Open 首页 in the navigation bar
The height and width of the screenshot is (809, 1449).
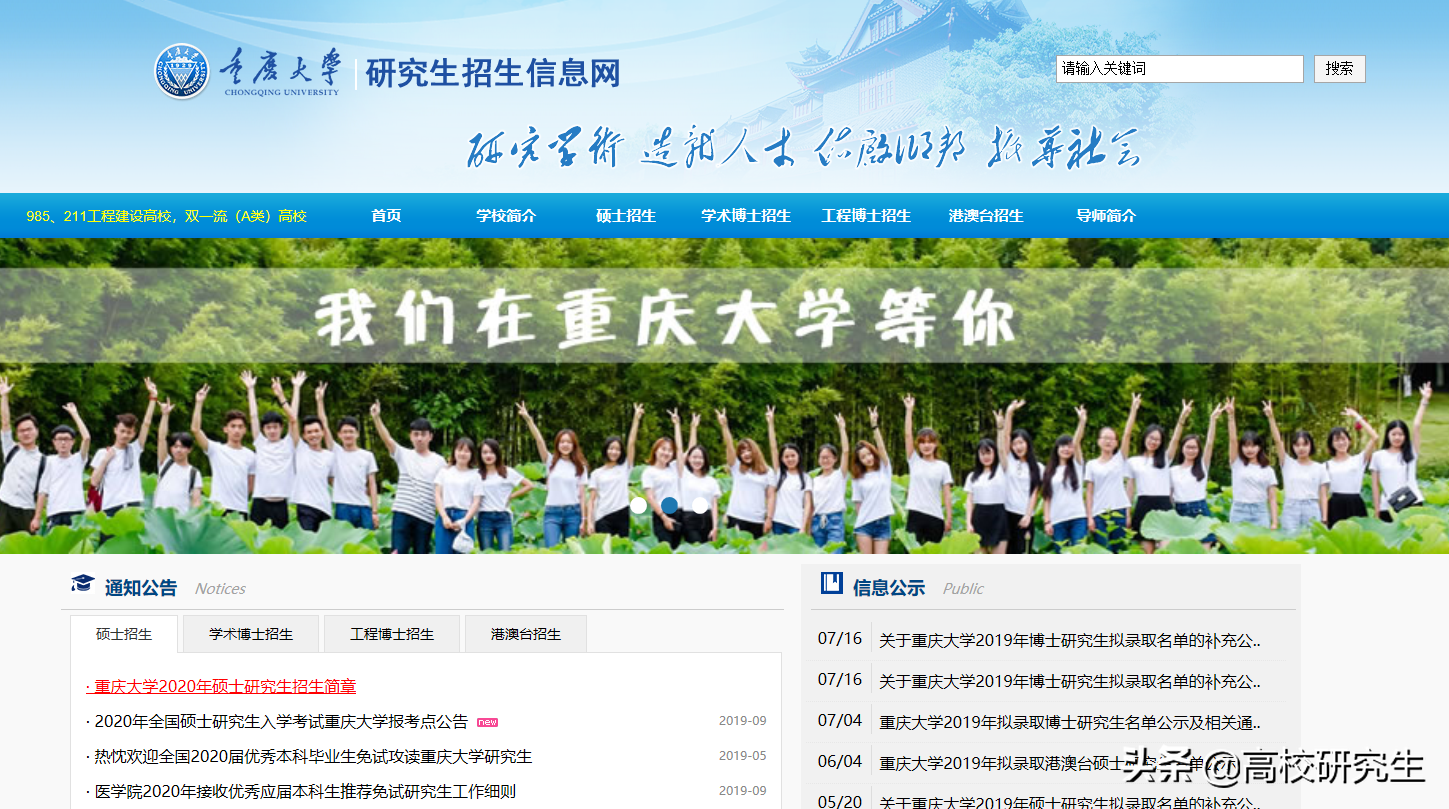click(386, 216)
